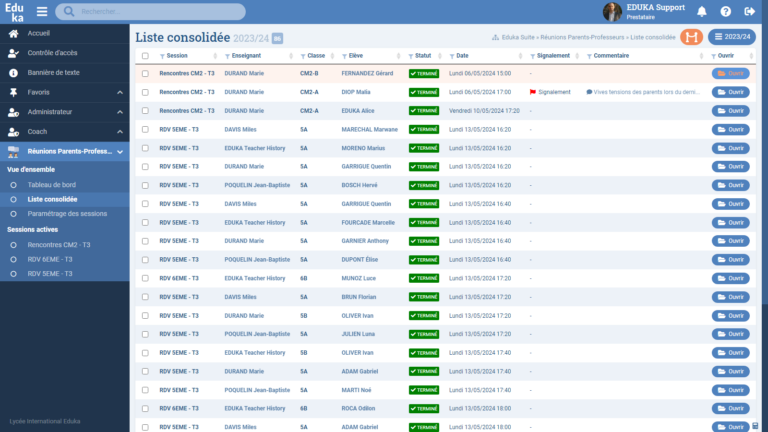Screen dimensions: 768x432
Task: Click the notifications bell icon
Action: tap(702, 12)
